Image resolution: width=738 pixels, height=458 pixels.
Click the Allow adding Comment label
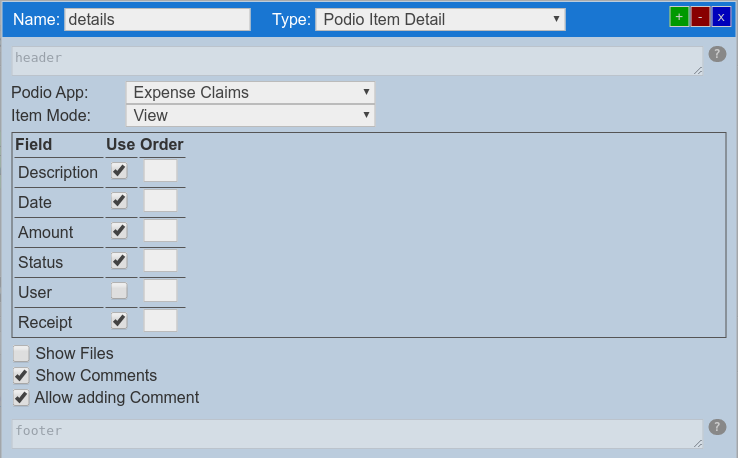pos(117,398)
